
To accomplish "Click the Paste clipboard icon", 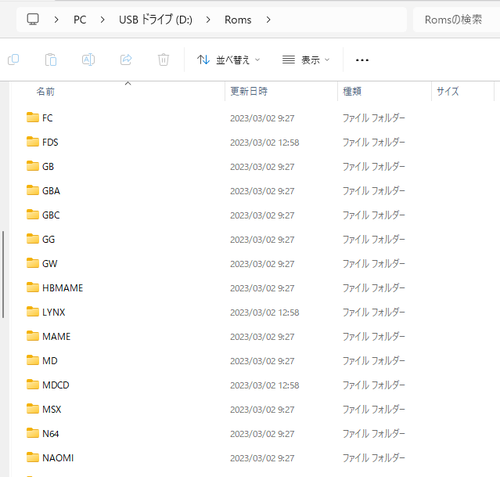I will (x=51, y=60).
